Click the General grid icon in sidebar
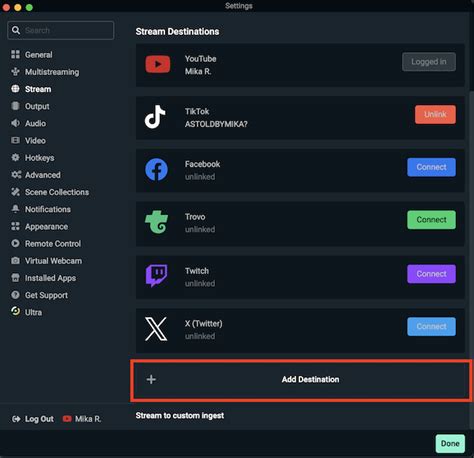 15,54
